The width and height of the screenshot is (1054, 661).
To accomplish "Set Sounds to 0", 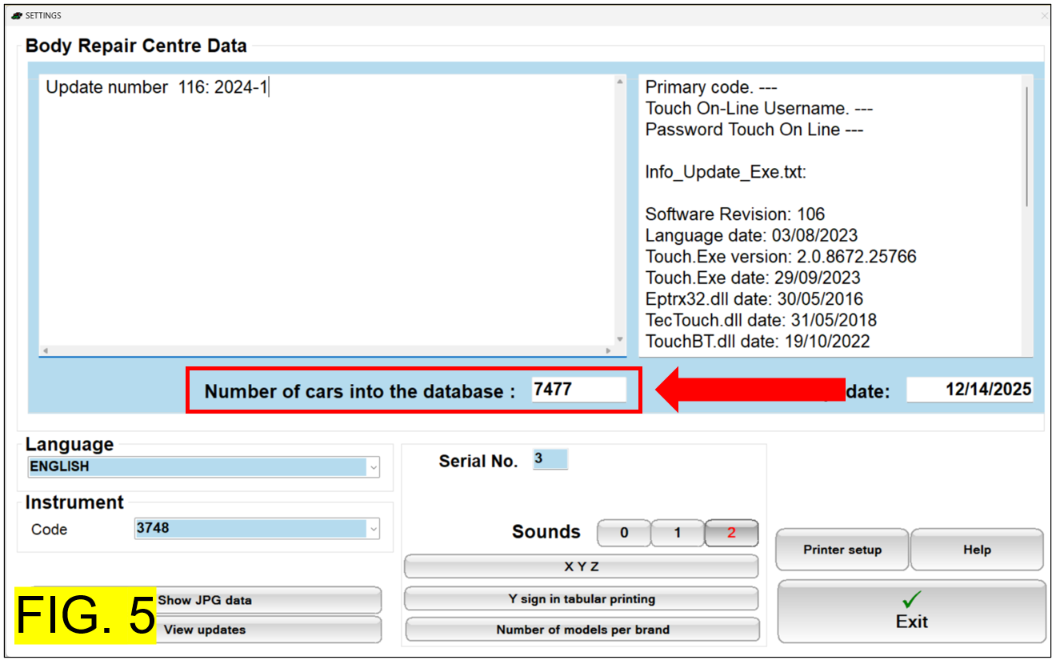I will (x=624, y=533).
